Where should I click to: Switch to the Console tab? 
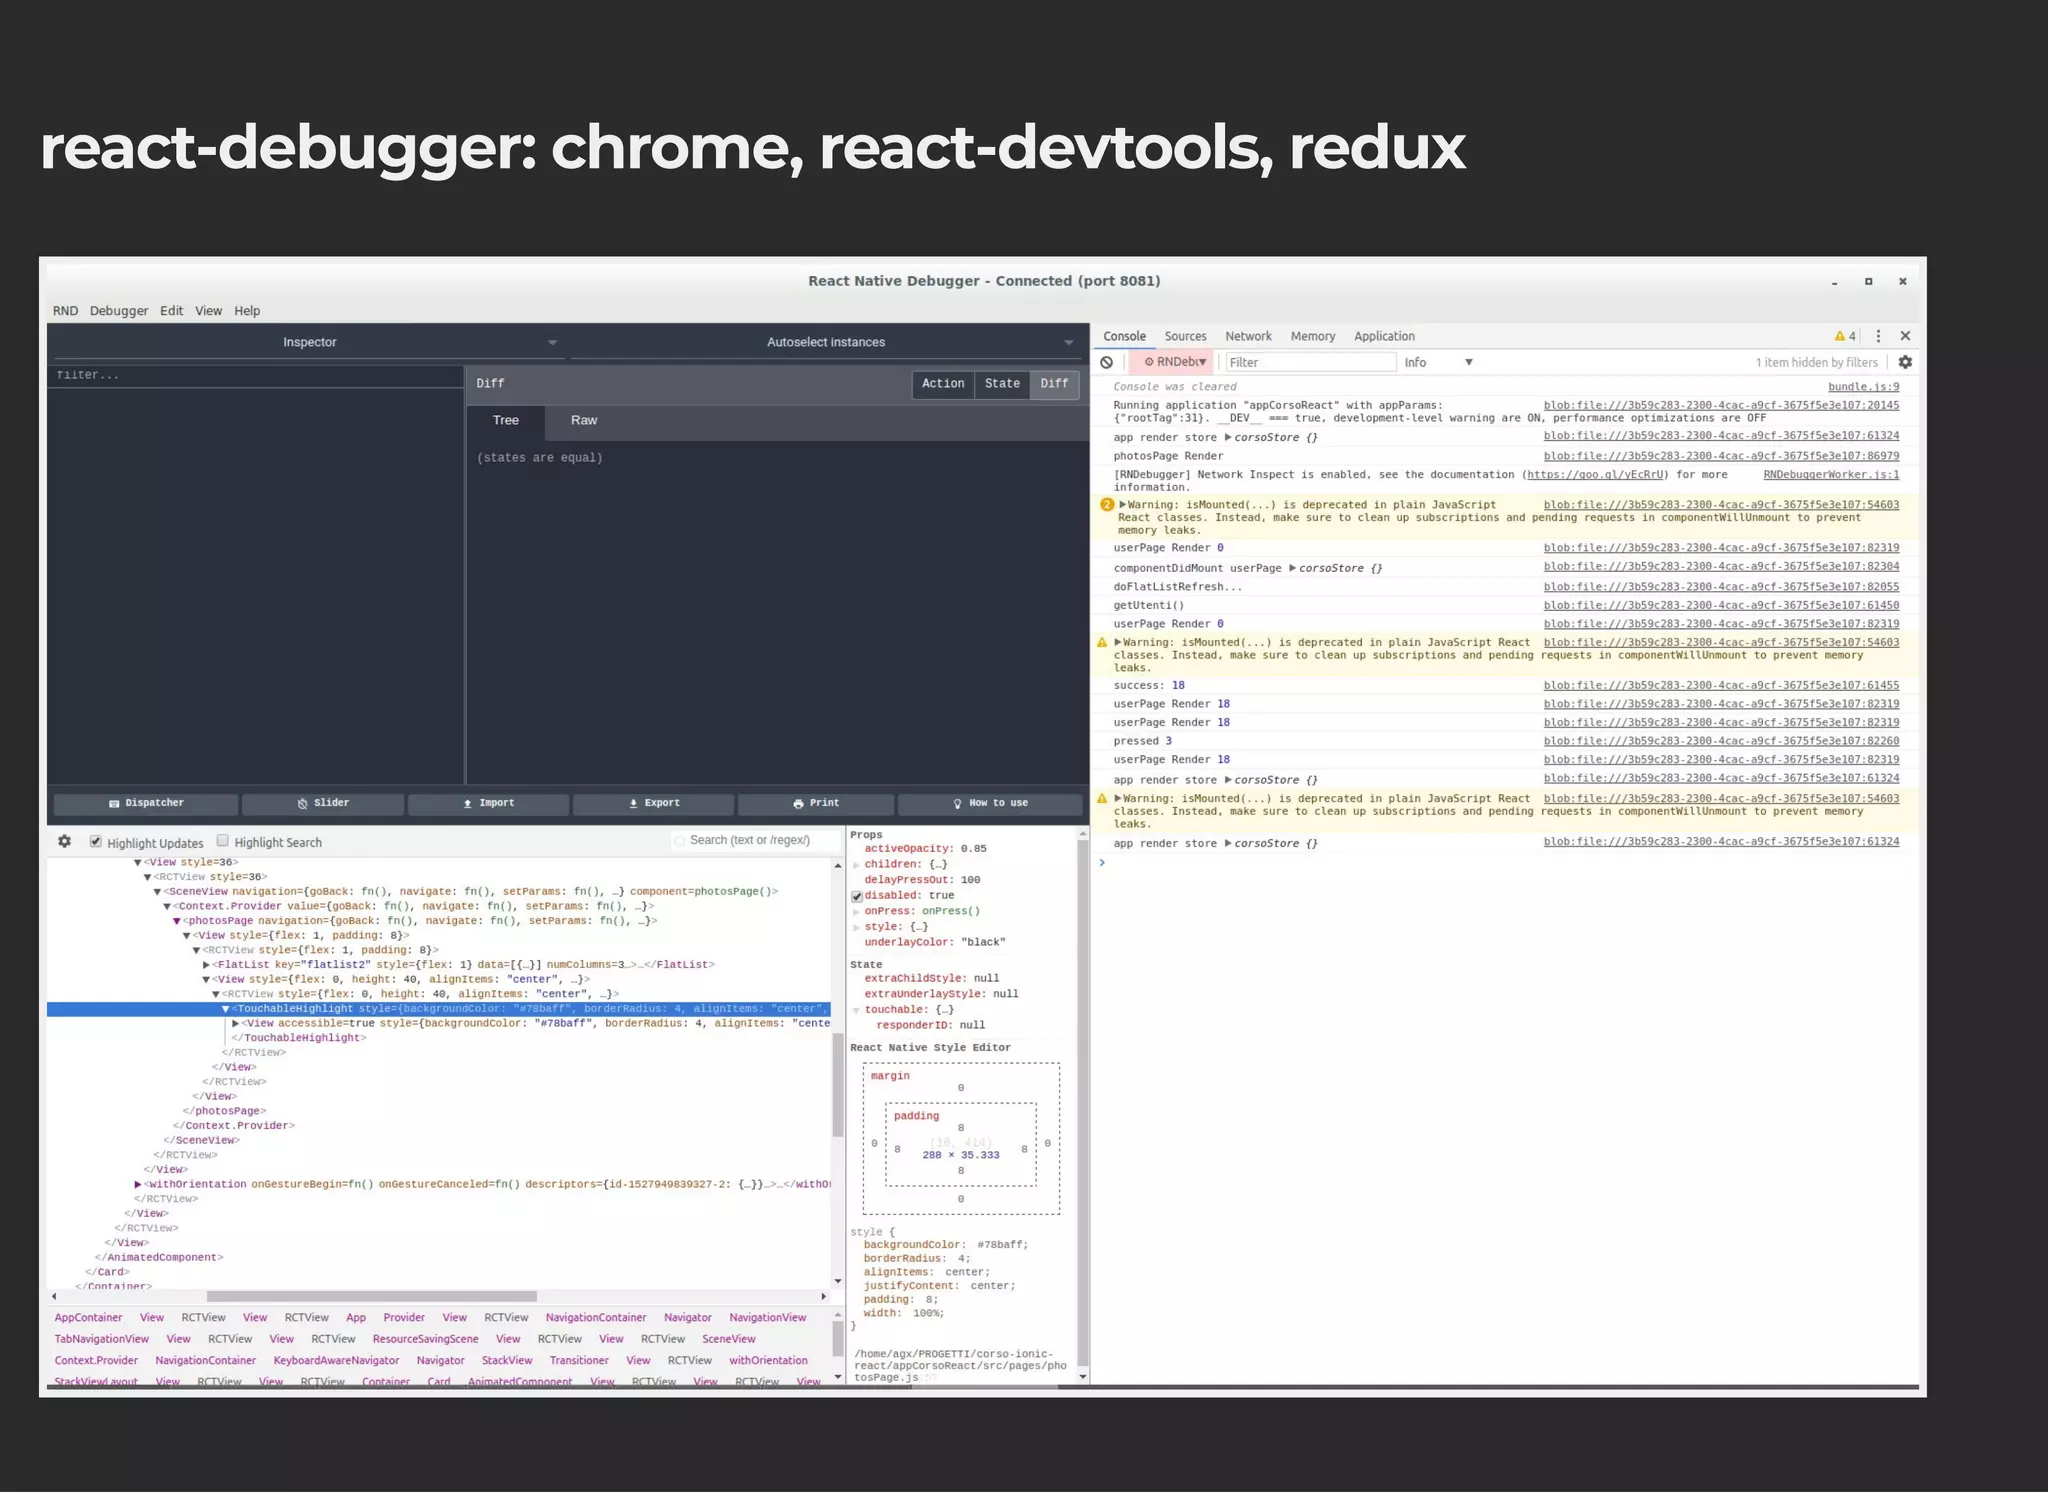pyautogui.click(x=1124, y=336)
